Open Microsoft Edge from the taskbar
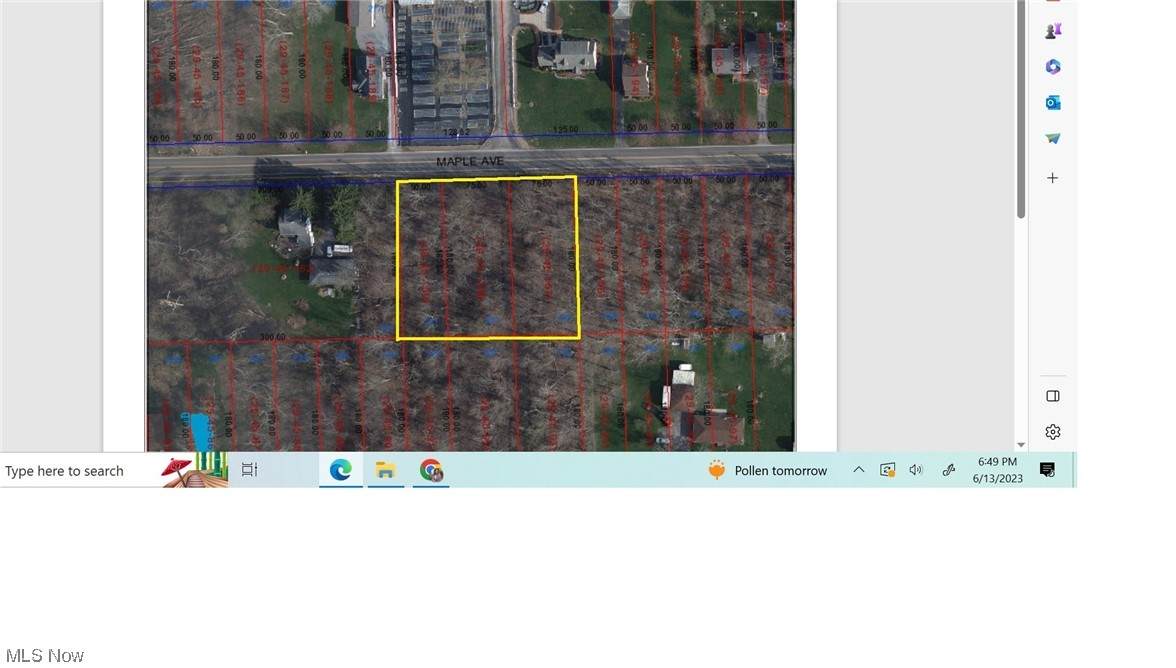The width and height of the screenshot is (1176, 668). coord(341,470)
